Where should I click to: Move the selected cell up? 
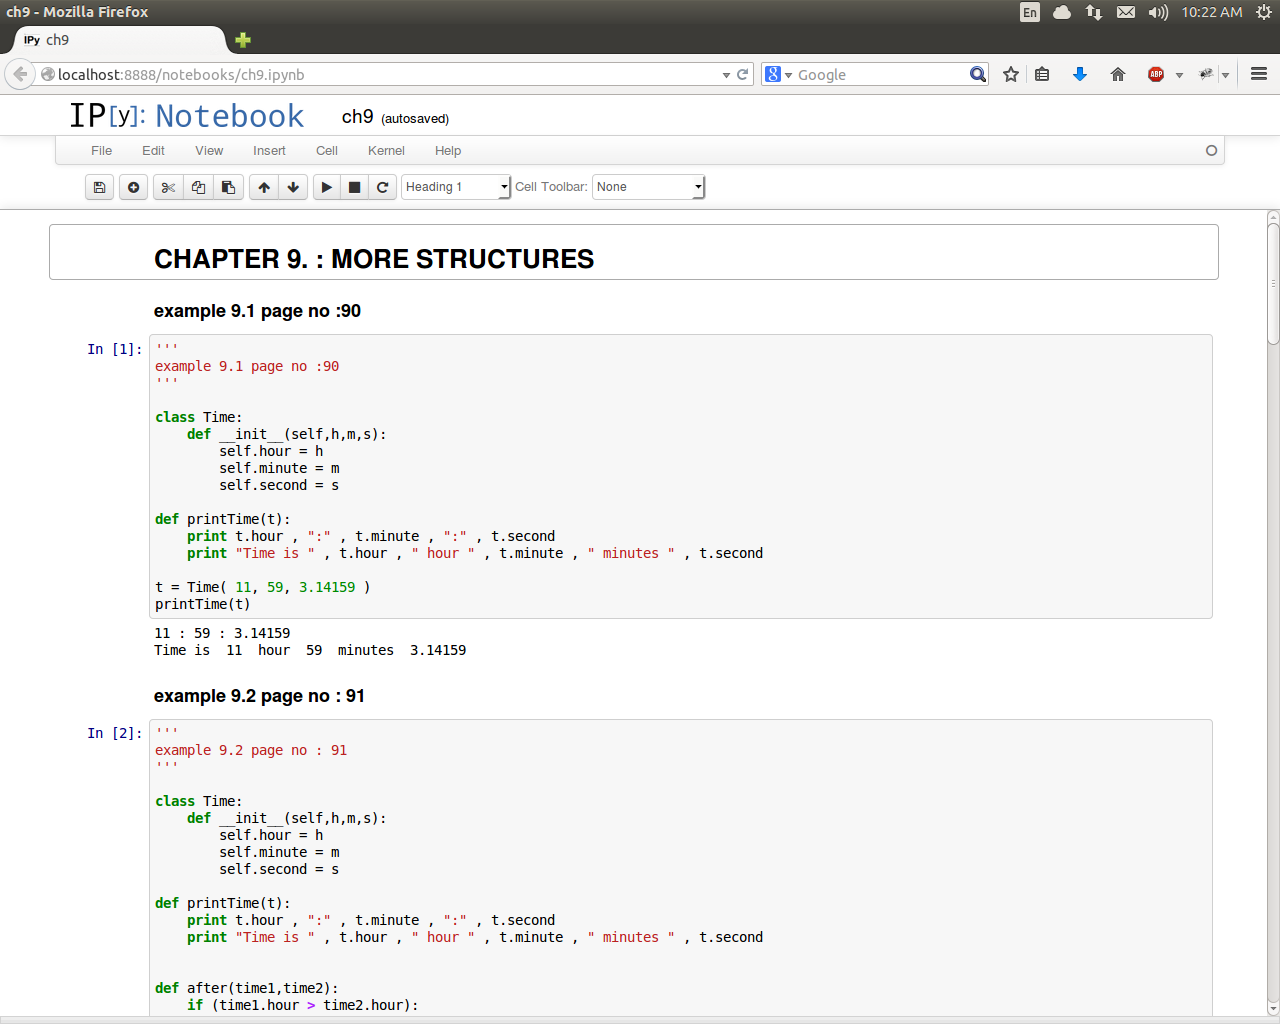(264, 187)
